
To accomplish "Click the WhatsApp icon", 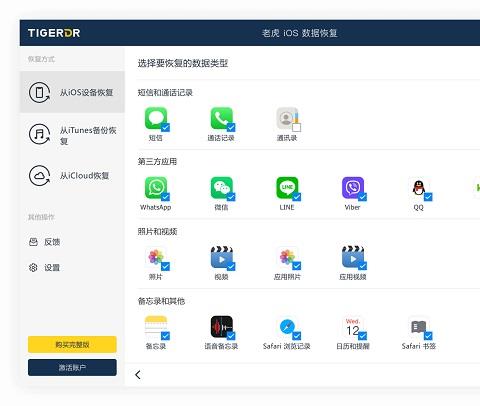I will [156, 188].
